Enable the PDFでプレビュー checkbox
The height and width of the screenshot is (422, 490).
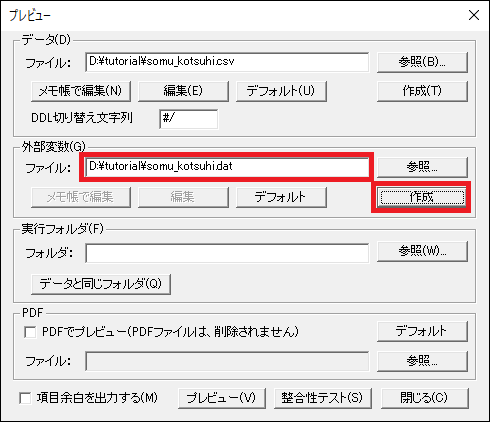(x=30, y=332)
